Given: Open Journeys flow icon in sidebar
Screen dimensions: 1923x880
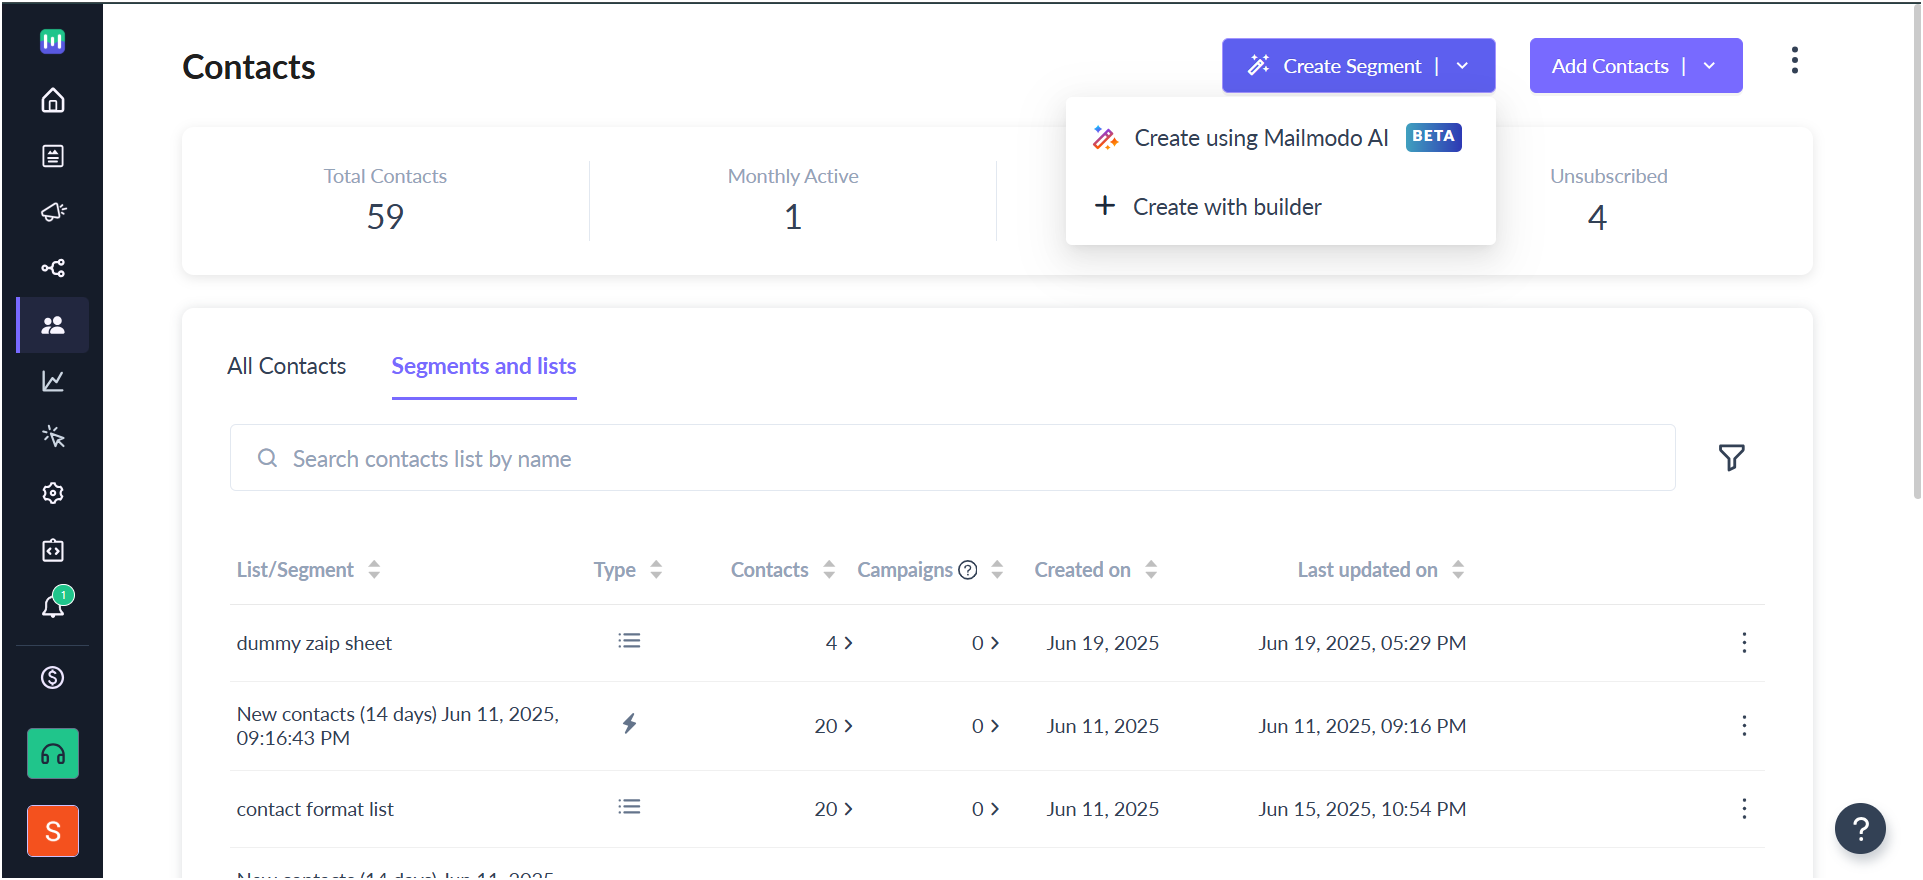Looking at the screenshot, I should point(53,268).
